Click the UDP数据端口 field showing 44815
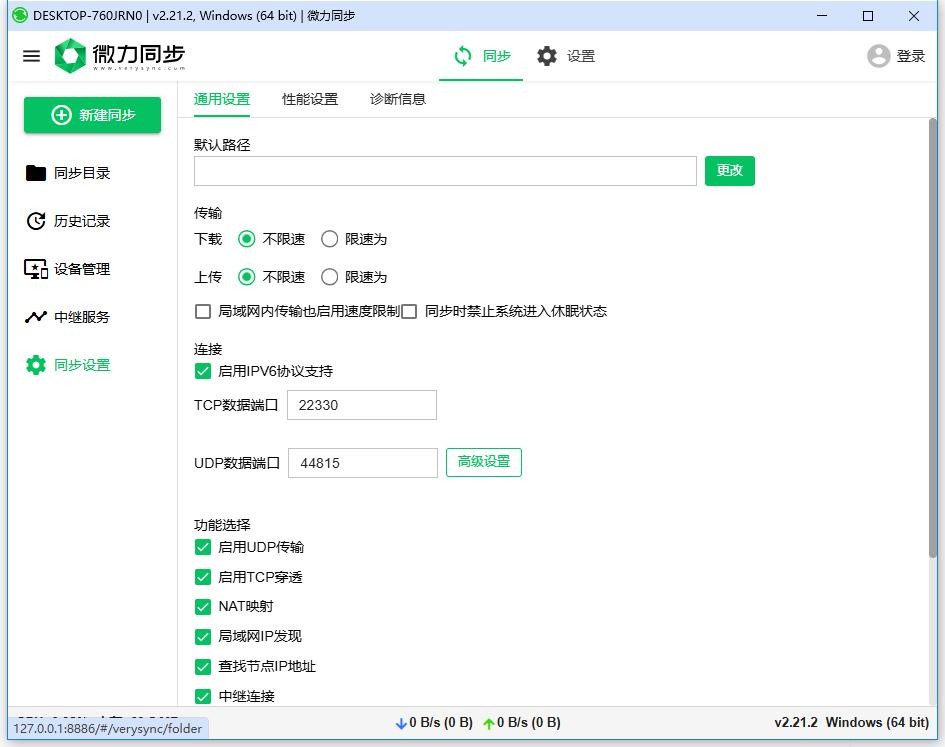The image size is (945, 747). (363, 463)
